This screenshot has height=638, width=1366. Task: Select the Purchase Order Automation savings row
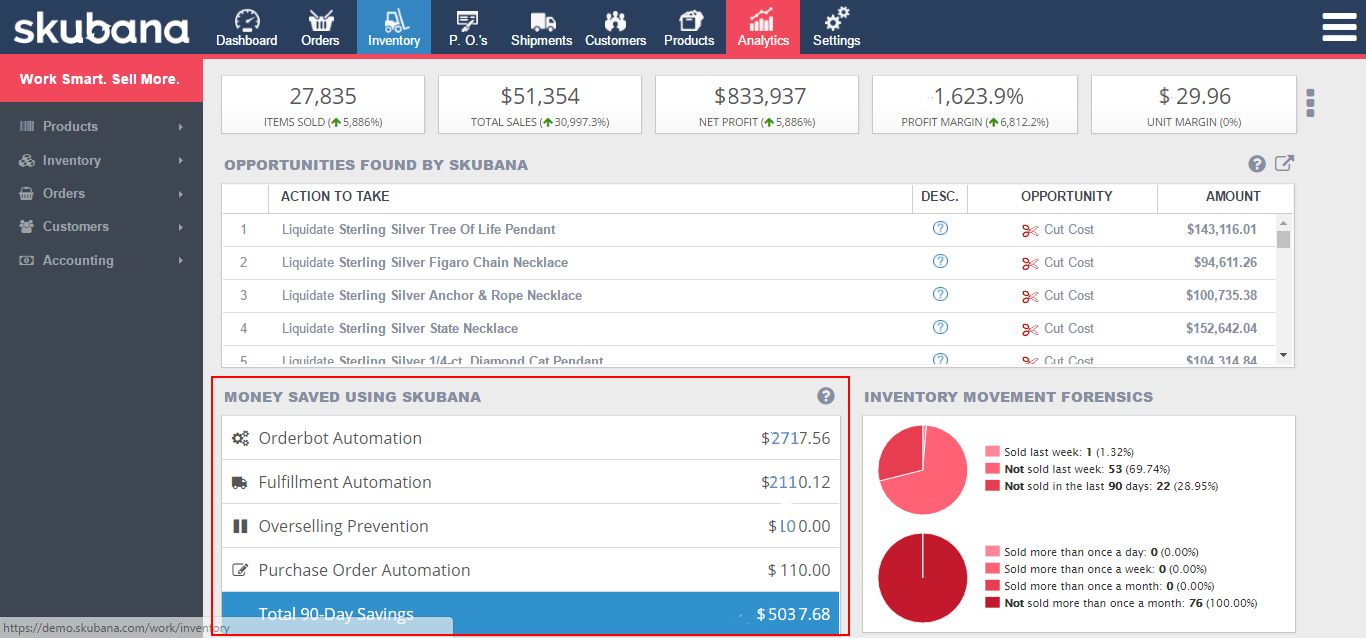coord(531,570)
